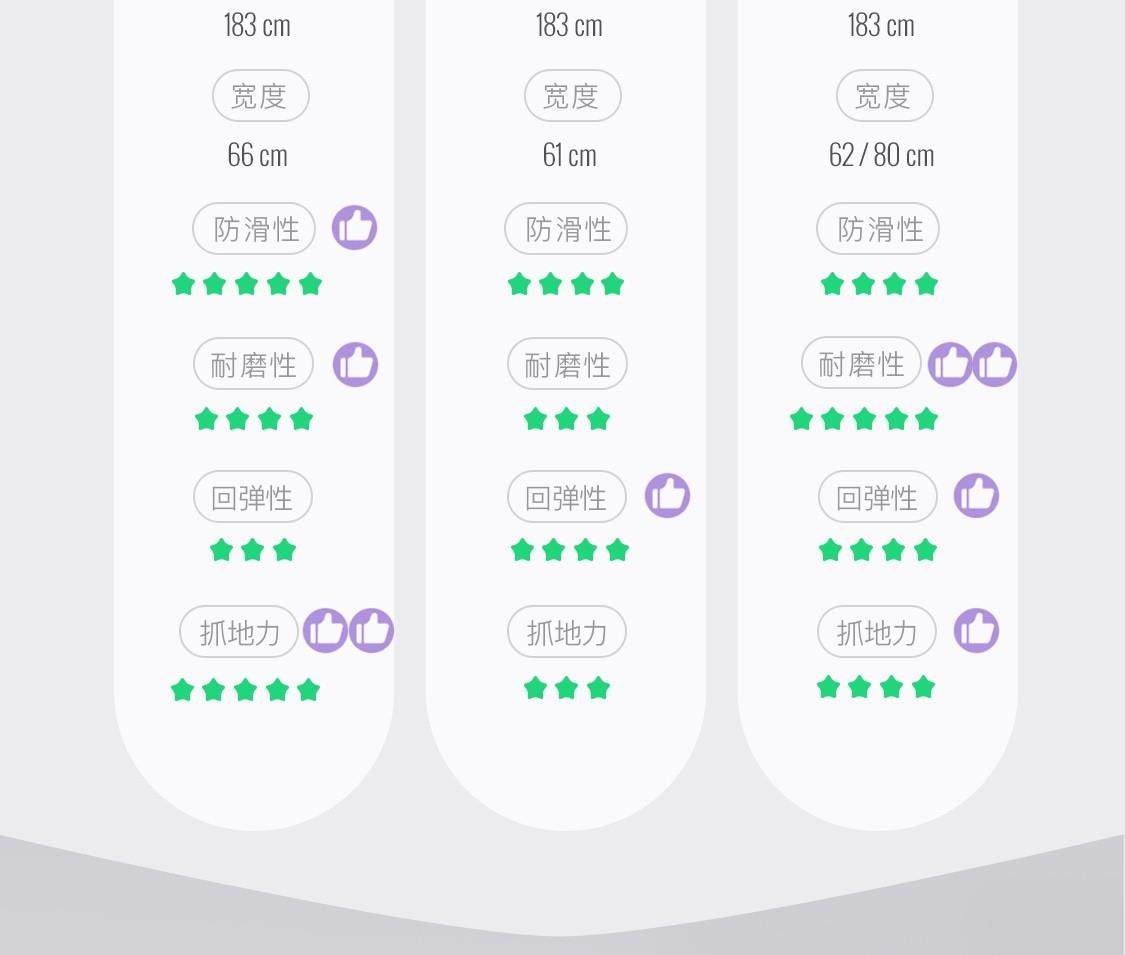Image resolution: width=1125 pixels, height=955 pixels.
Task: Click the thumbs-up beside left column's 耐磨性
Action: [x=355, y=364]
